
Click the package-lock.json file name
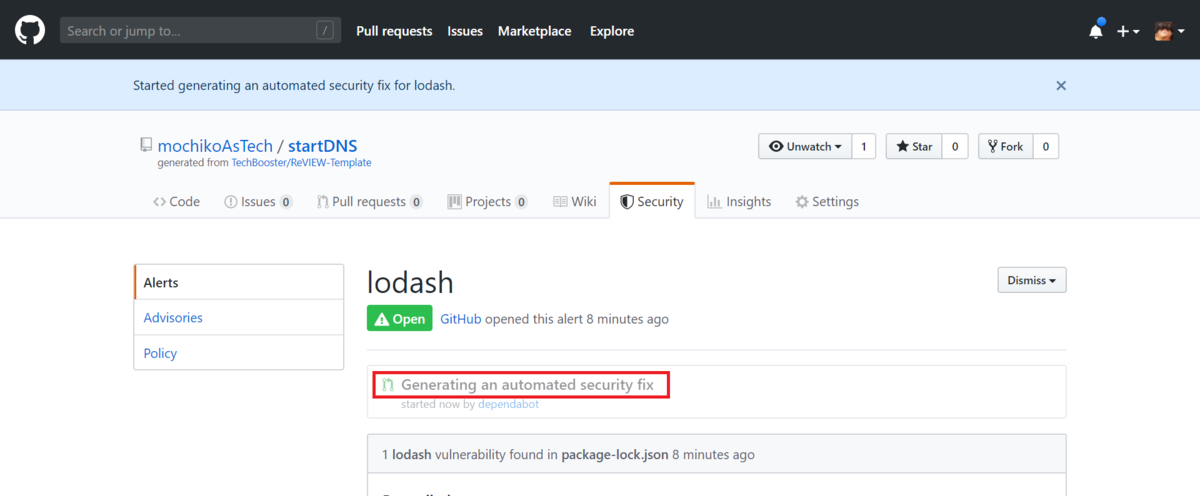point(615,454)
